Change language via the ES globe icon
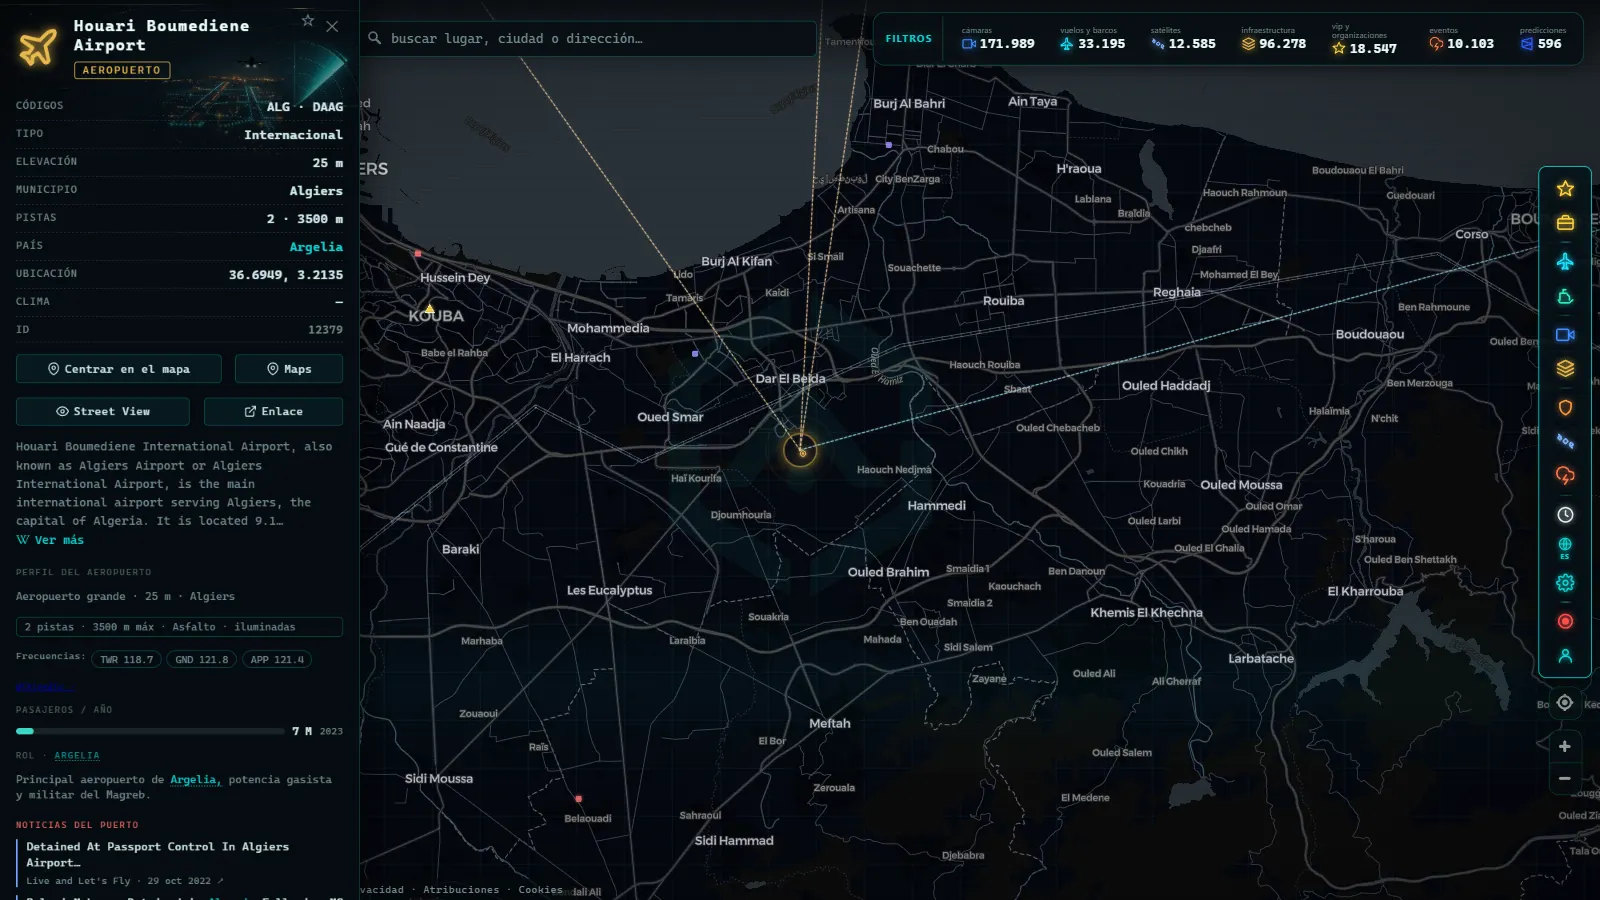This screenshot has height=900, width=1600. (x=1565, y=548)
